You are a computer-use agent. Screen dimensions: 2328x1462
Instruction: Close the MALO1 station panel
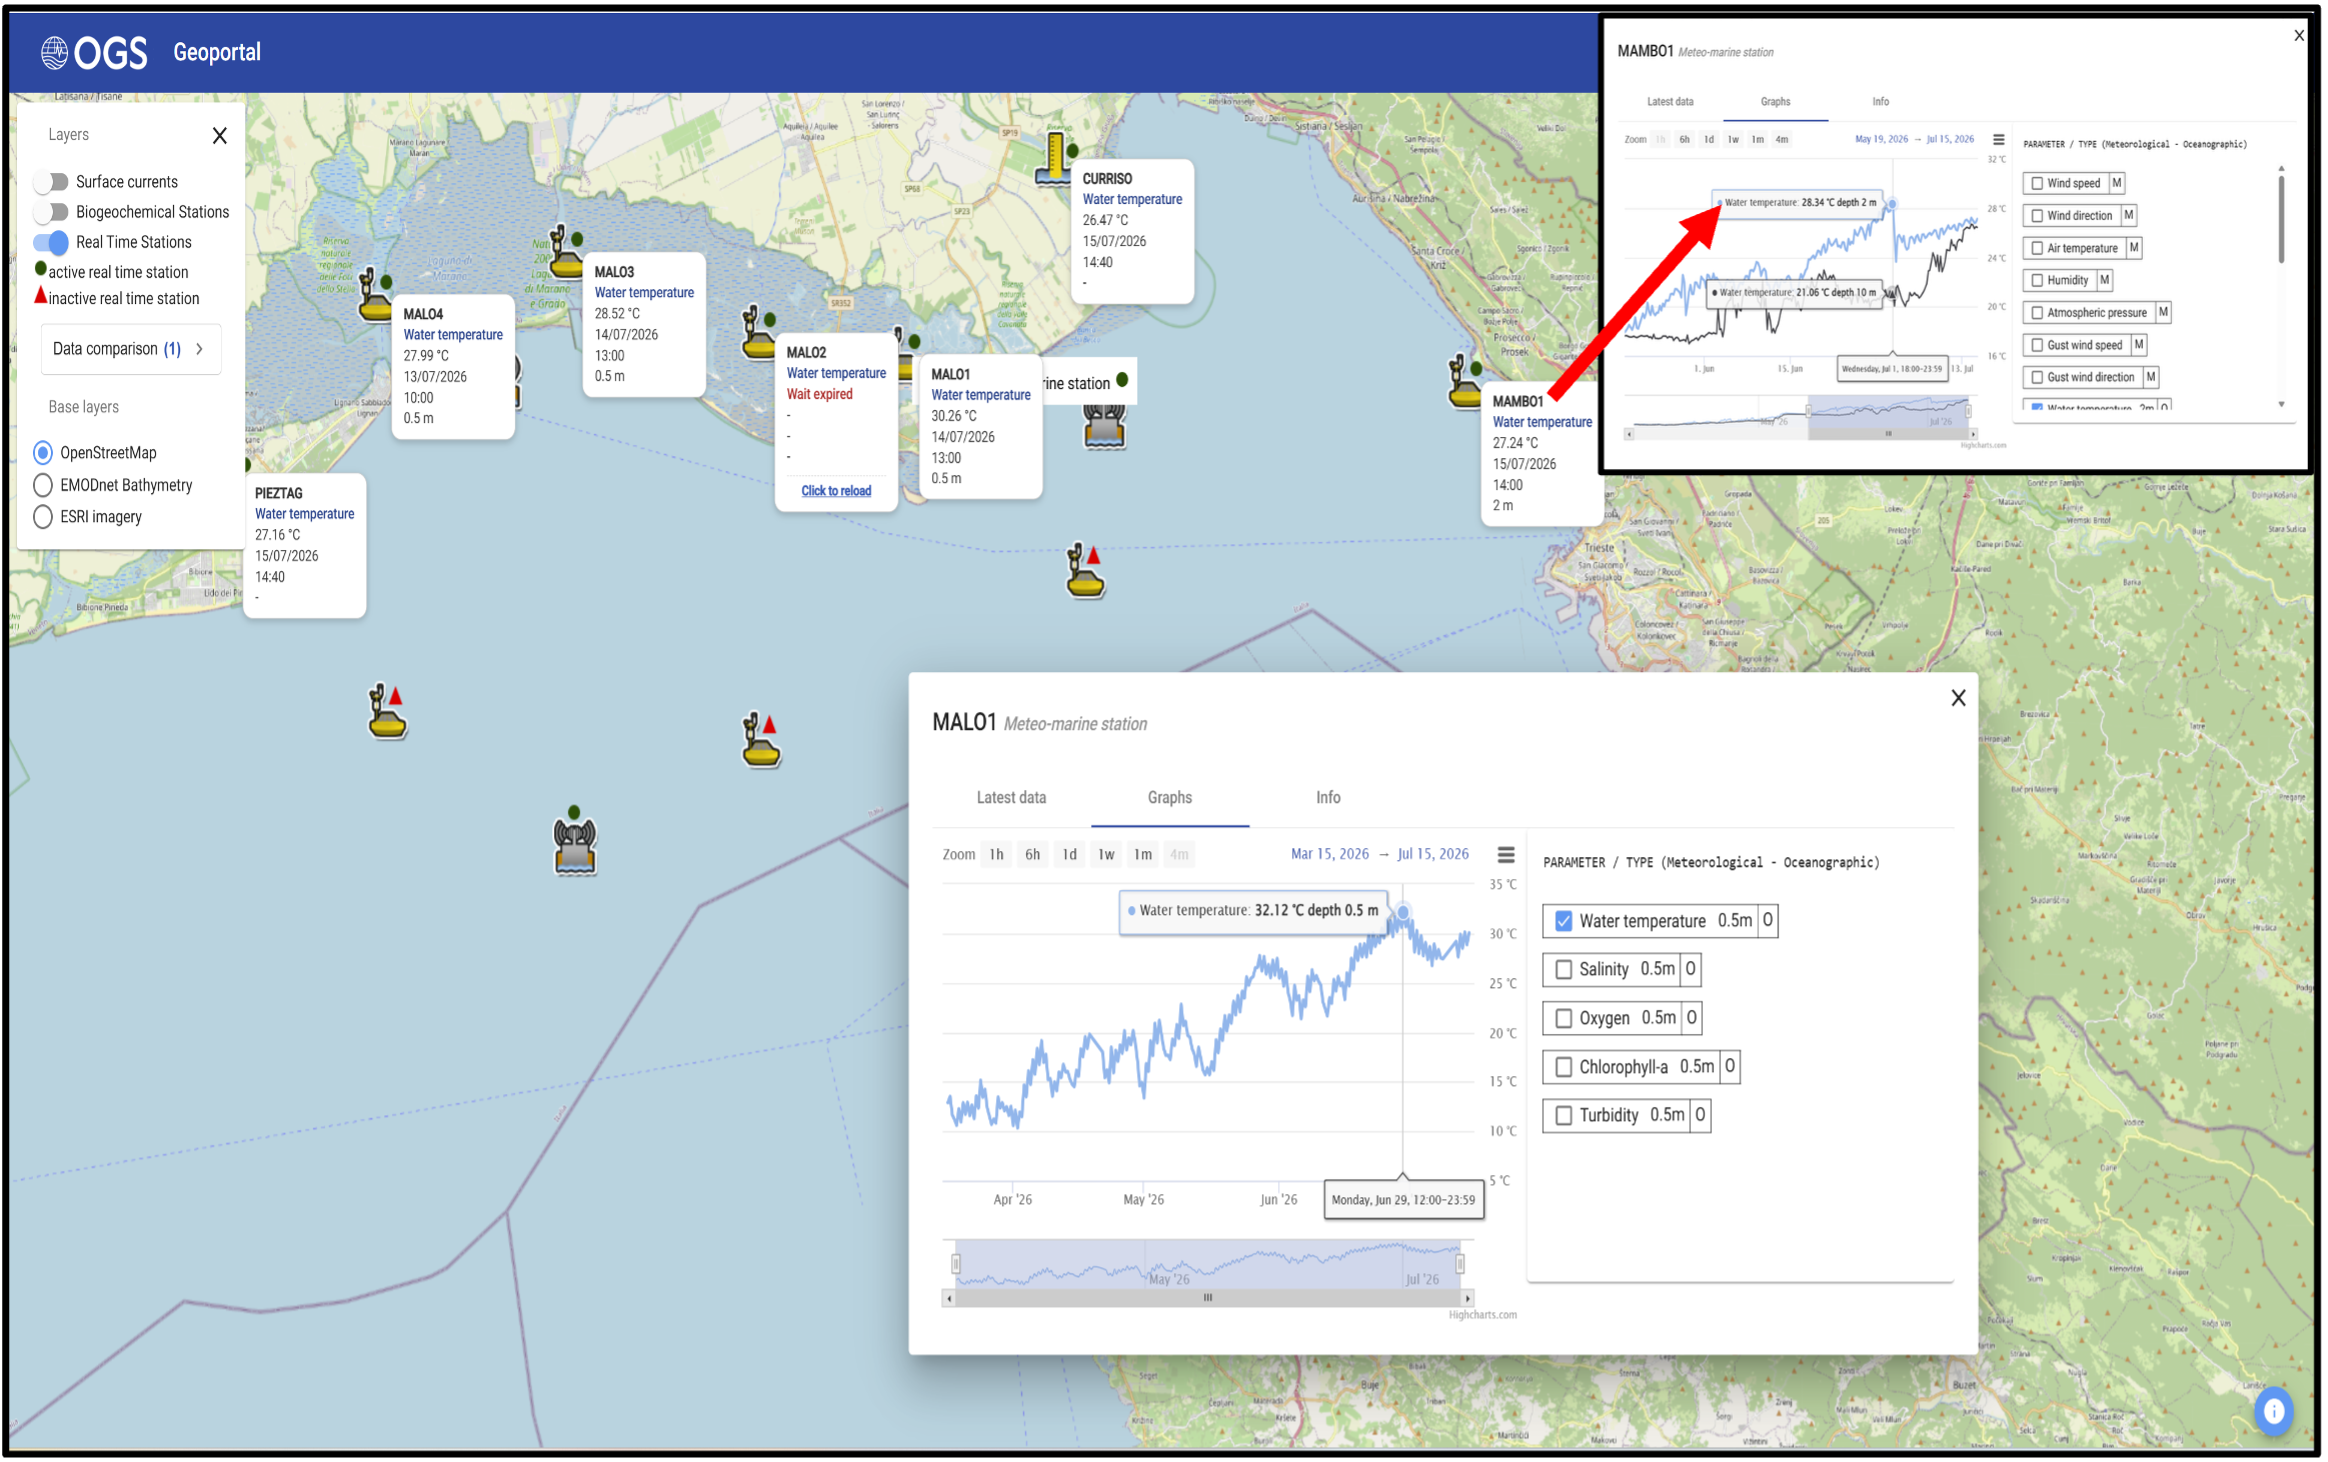(1958, 698)
